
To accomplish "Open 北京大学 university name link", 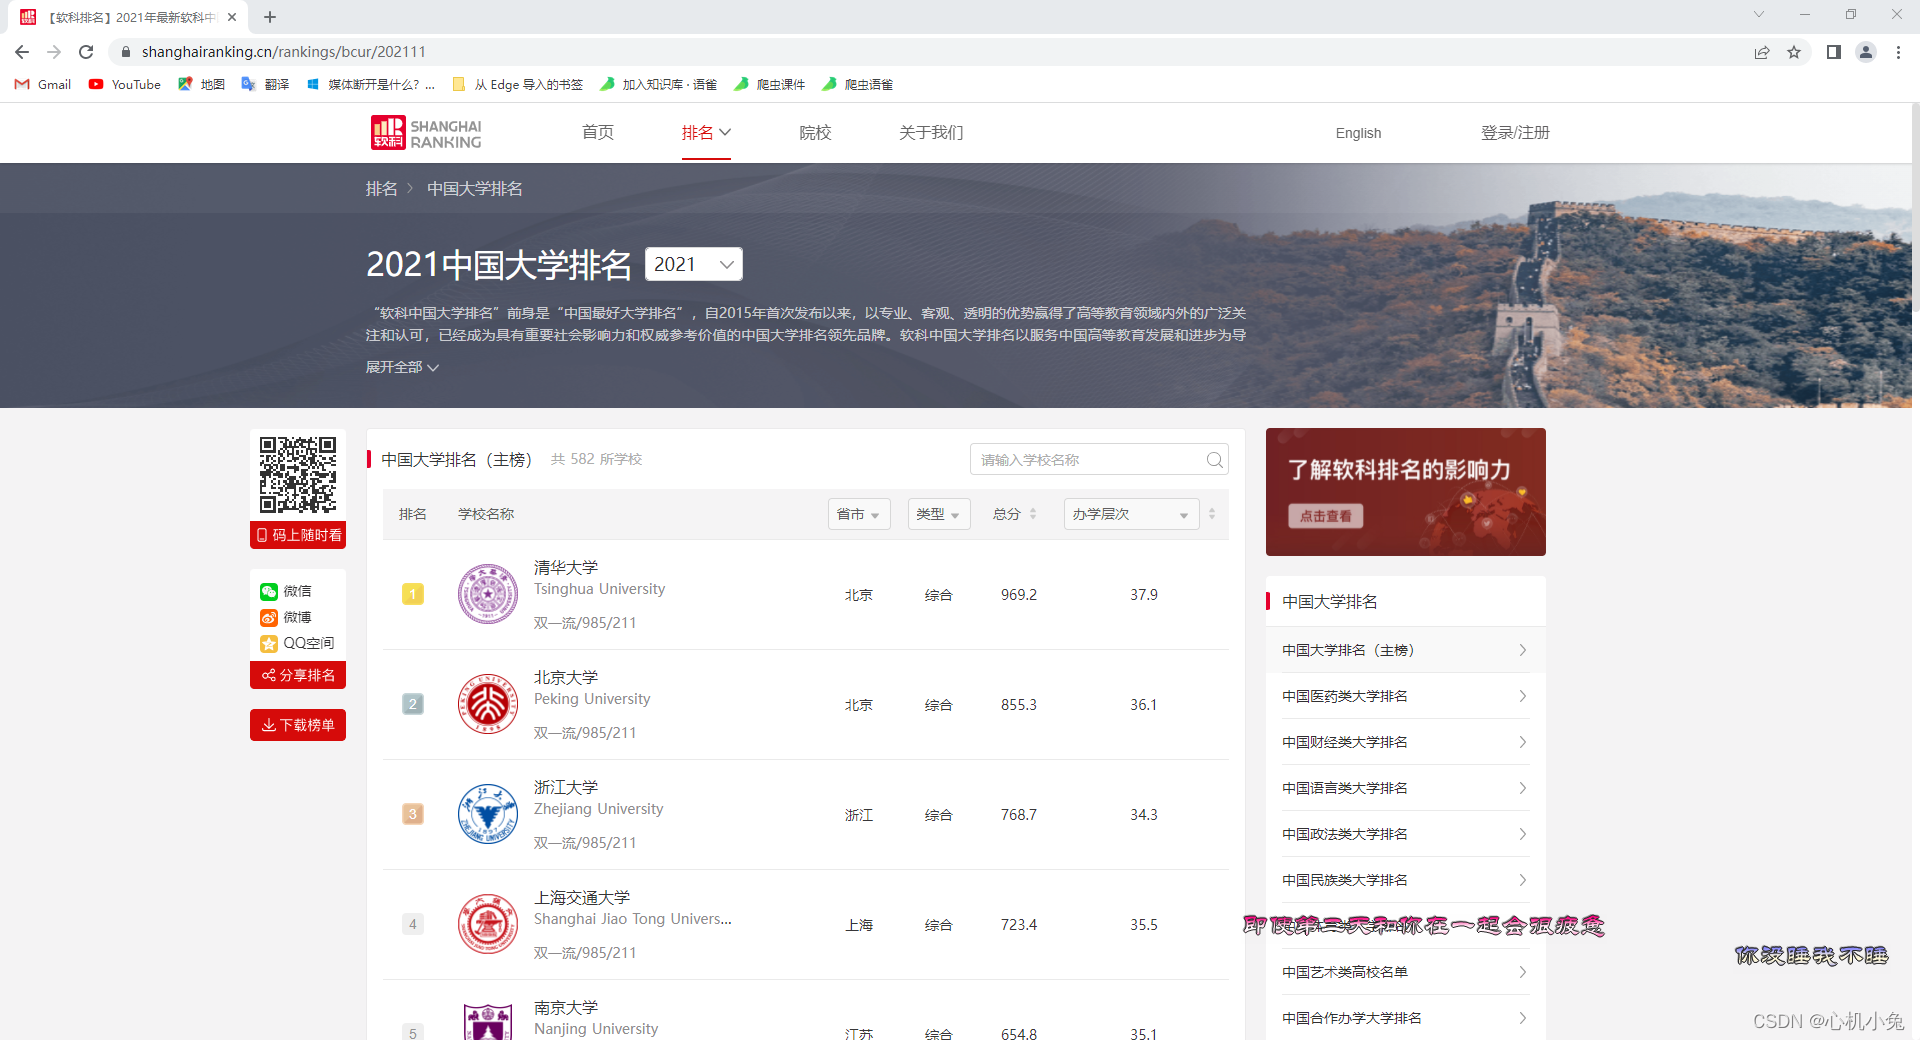I will pyautogui.click(x=566, y=677).
